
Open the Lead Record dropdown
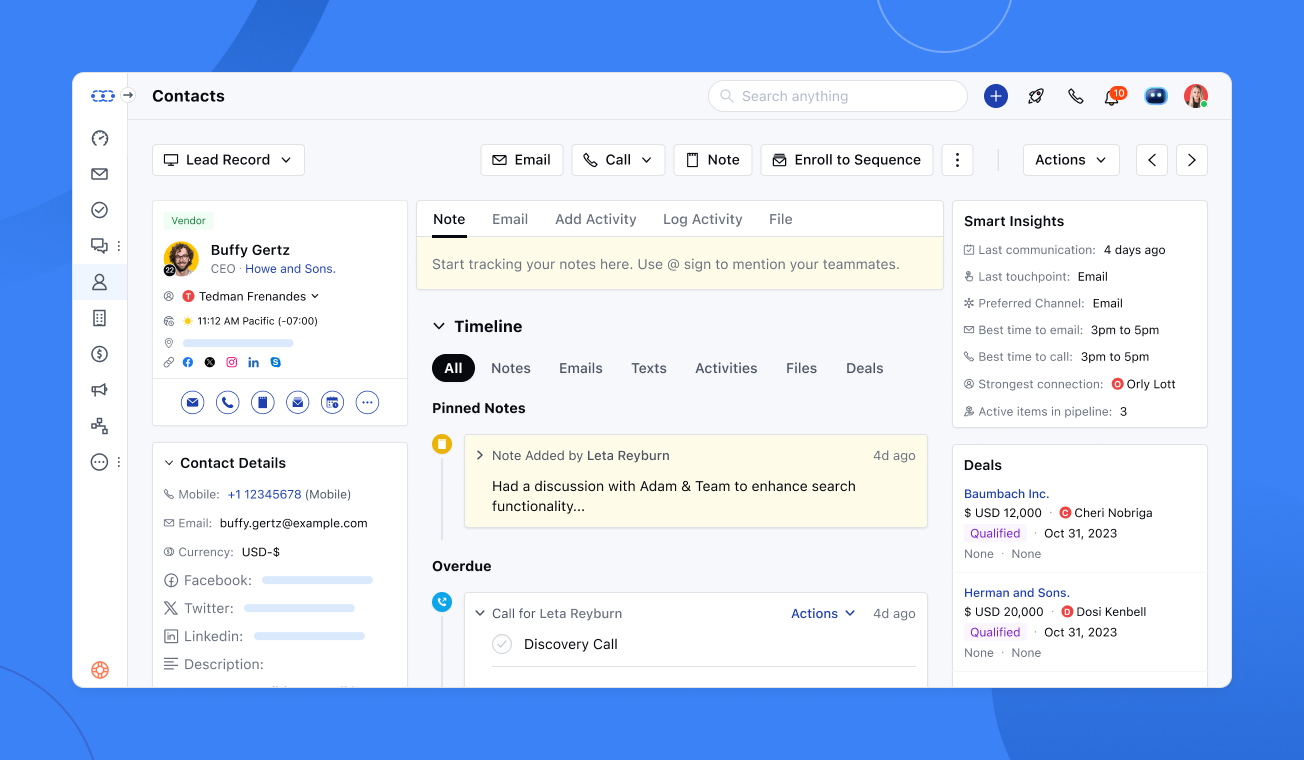228,159
